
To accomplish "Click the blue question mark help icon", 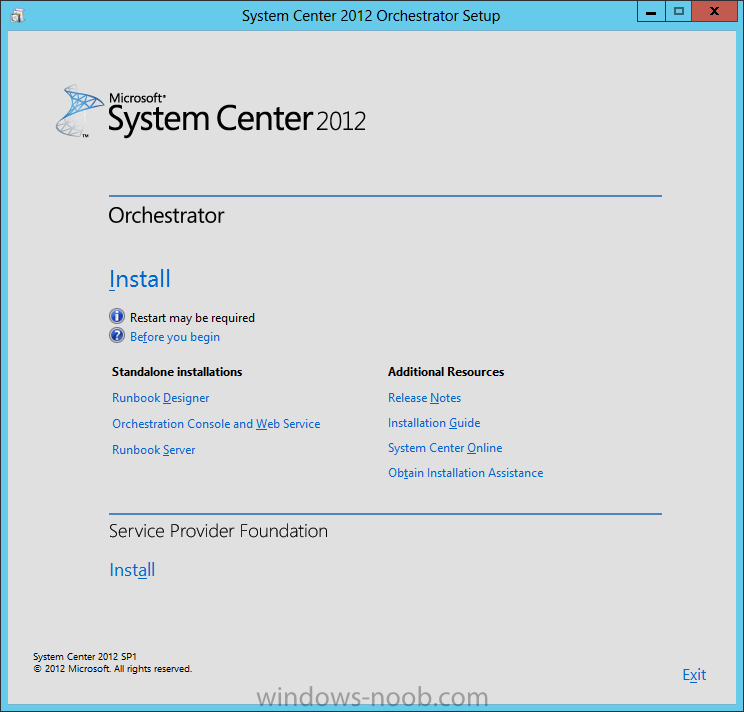I will (117, 335).
